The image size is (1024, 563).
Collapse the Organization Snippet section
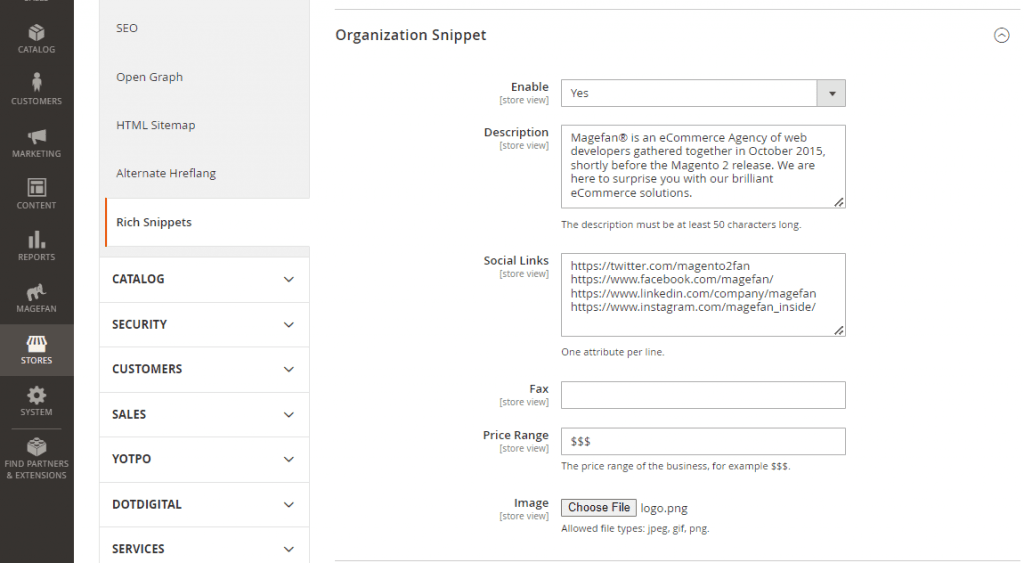1001,35
